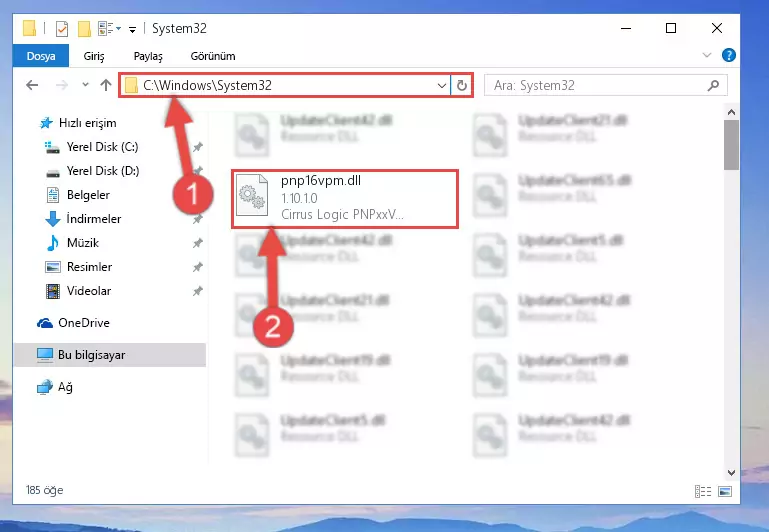
Task: Select Hızlı erişim in navigation pane
Action: click(x=87, y=123)
